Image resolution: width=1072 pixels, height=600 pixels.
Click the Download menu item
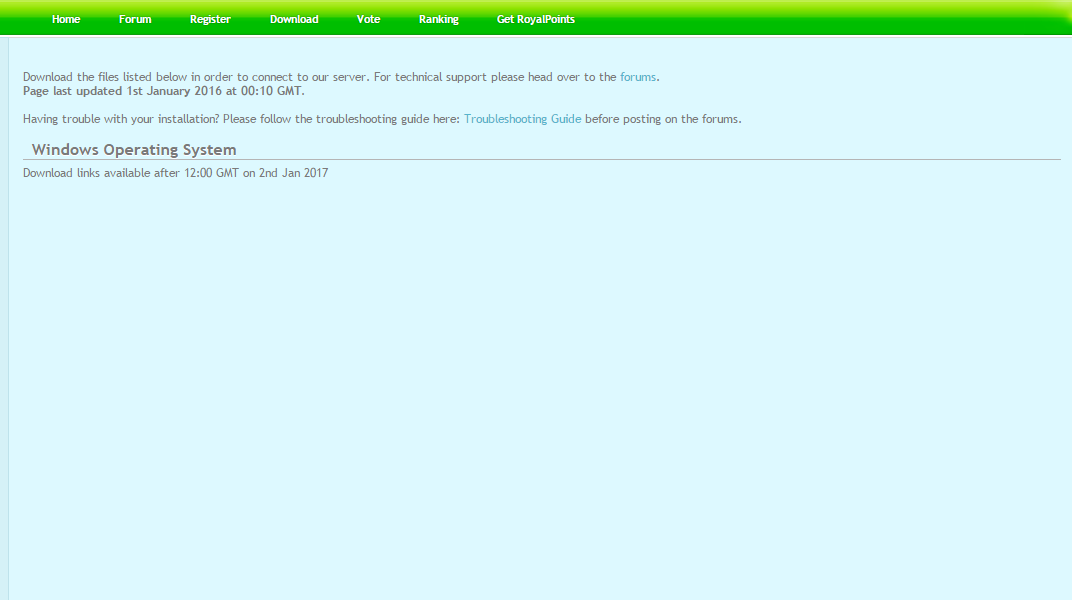tap(294, 19)
